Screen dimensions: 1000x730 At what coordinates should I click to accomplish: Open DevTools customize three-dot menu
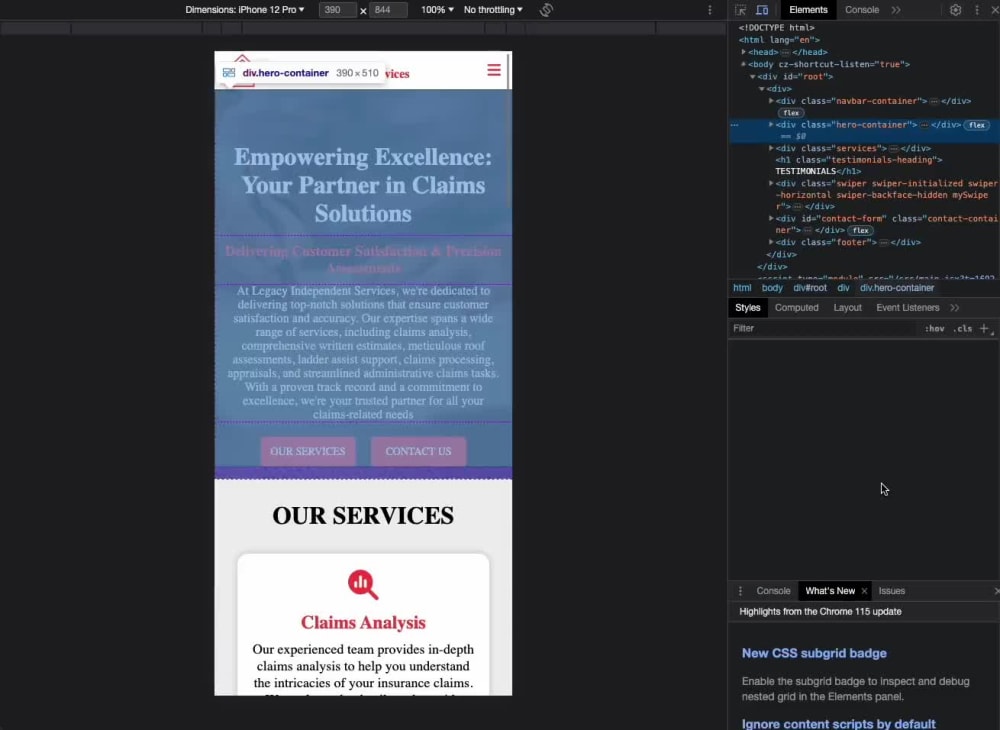(976, 10)
